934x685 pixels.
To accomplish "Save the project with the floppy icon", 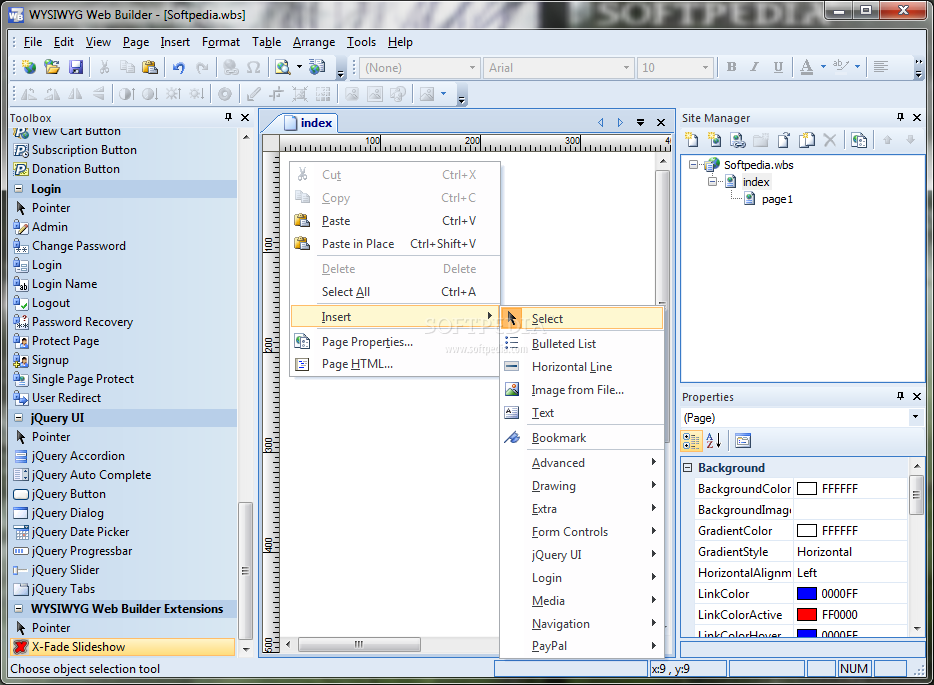I will pyautogui.click(x=76, y=67).
